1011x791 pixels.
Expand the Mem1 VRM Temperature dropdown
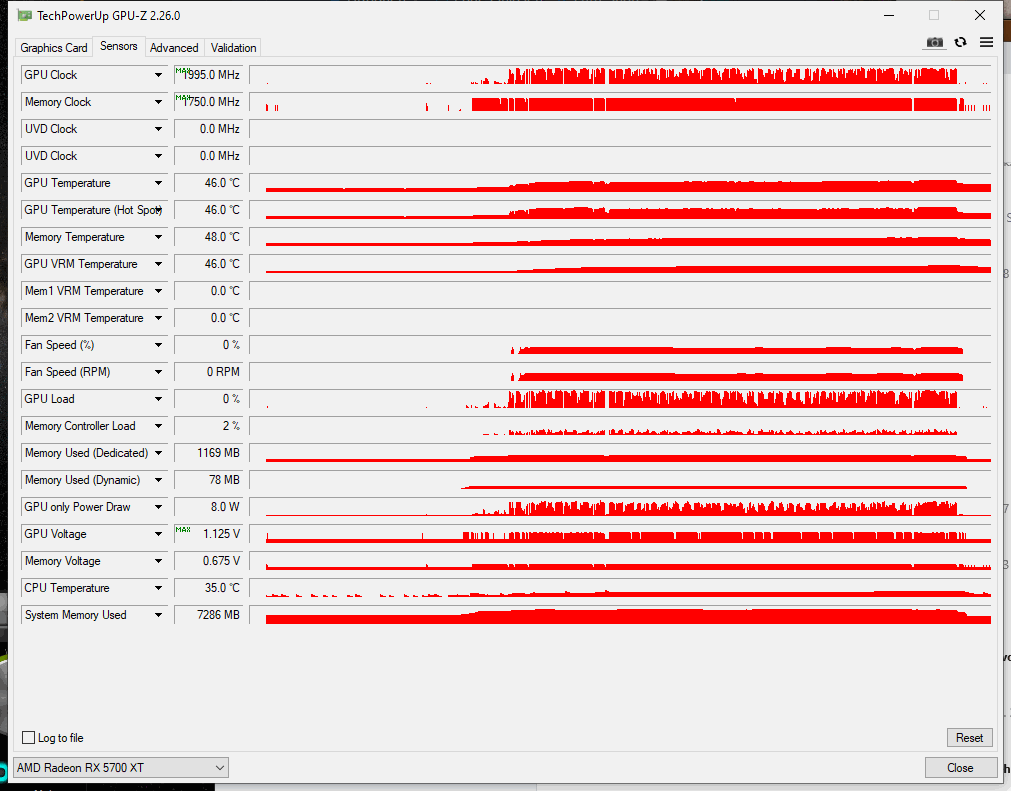159,291
